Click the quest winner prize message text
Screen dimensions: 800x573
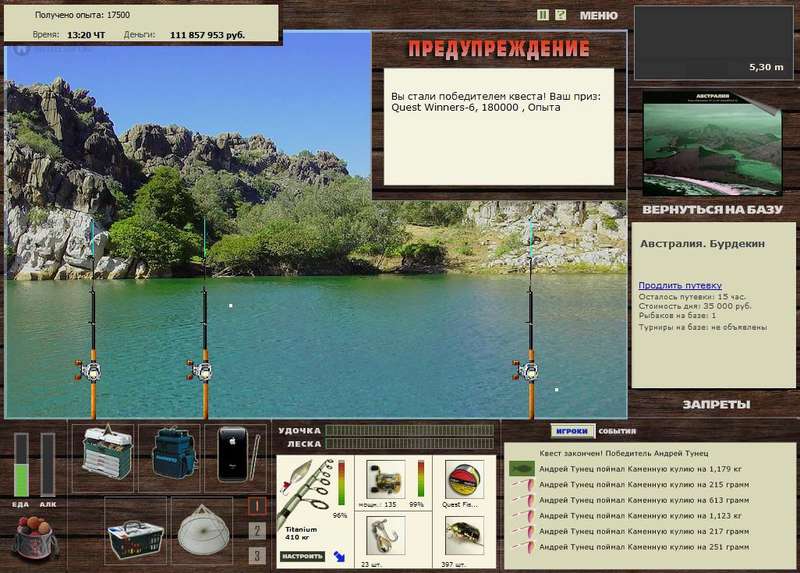[495, 102]
